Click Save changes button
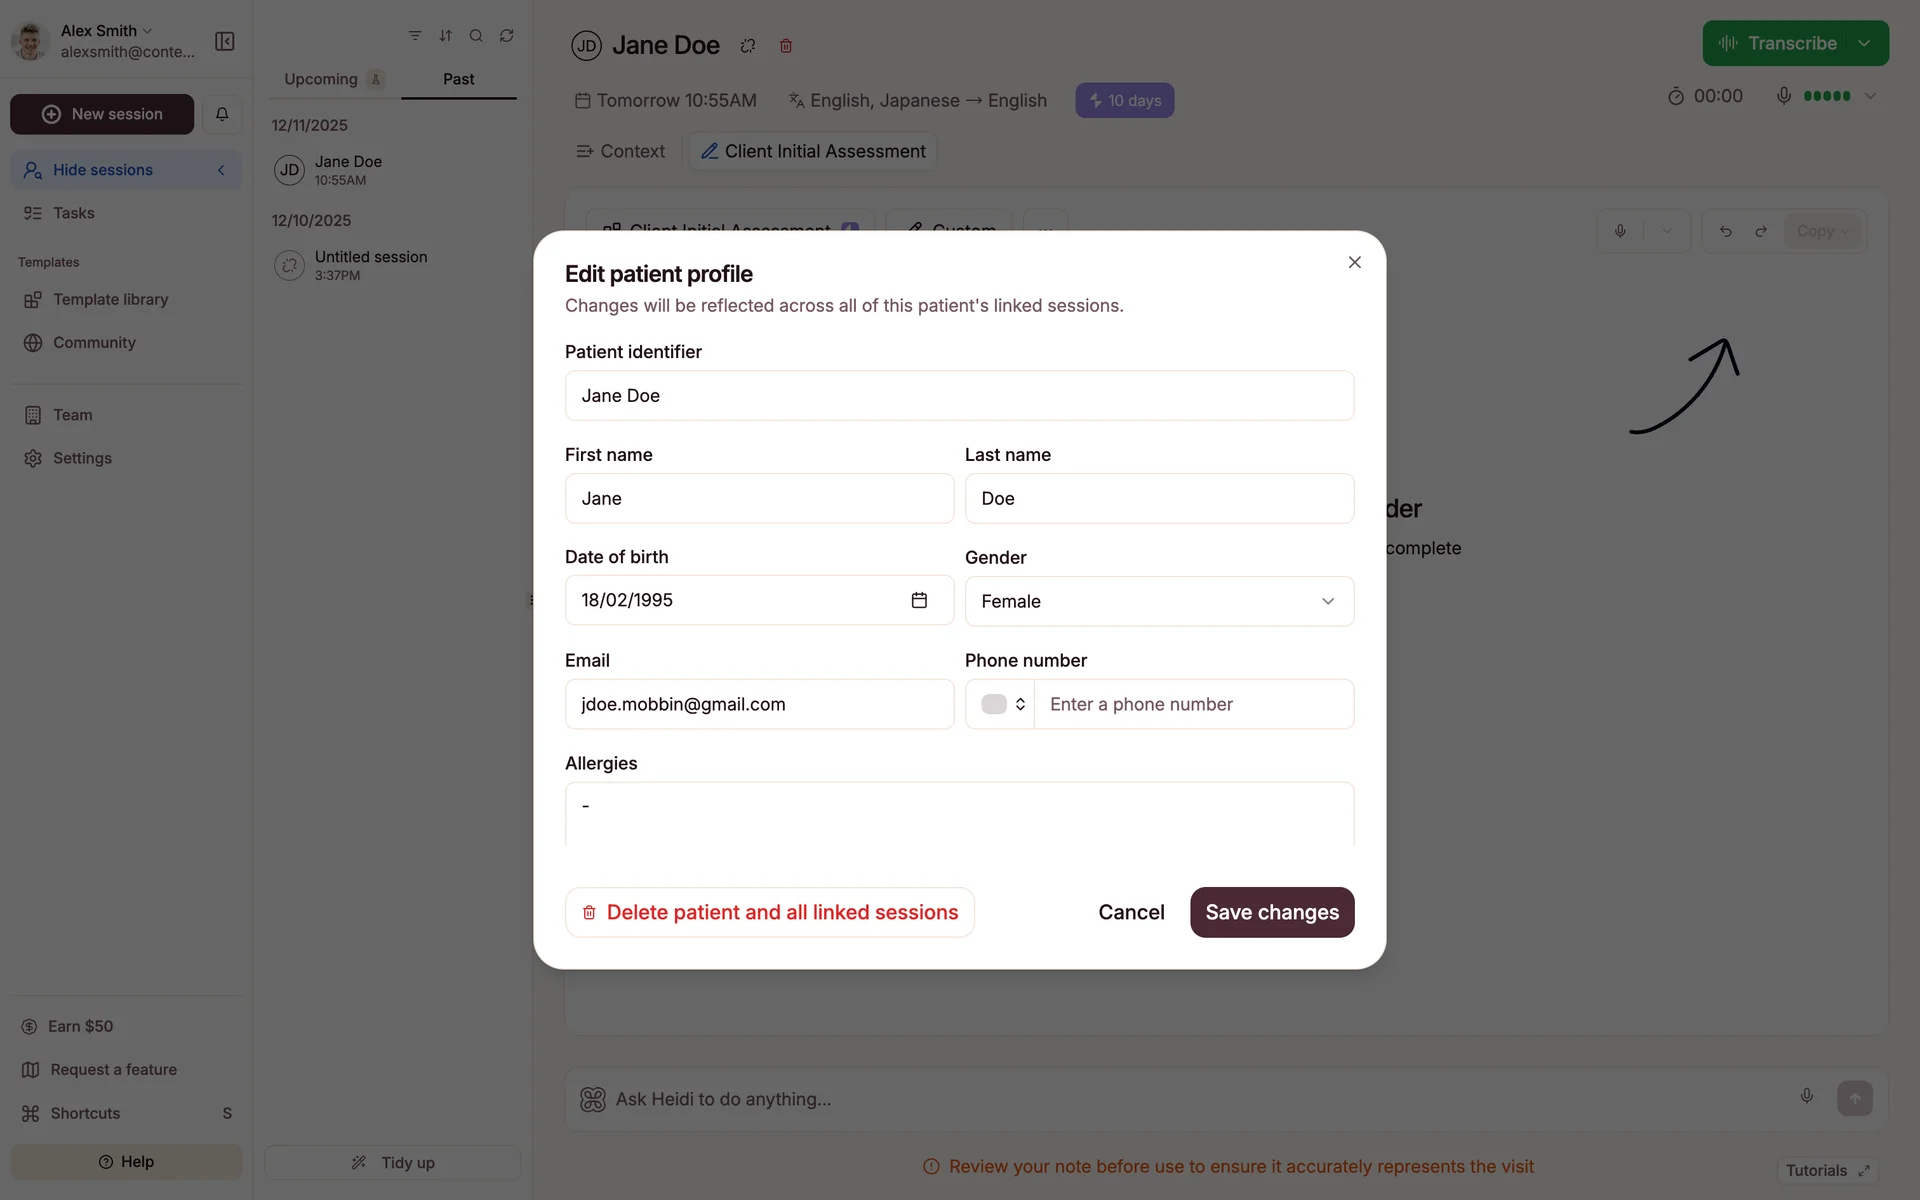Image resolution: width=1920 pixels, height=1200 pixels. (x=1271, y=912)
